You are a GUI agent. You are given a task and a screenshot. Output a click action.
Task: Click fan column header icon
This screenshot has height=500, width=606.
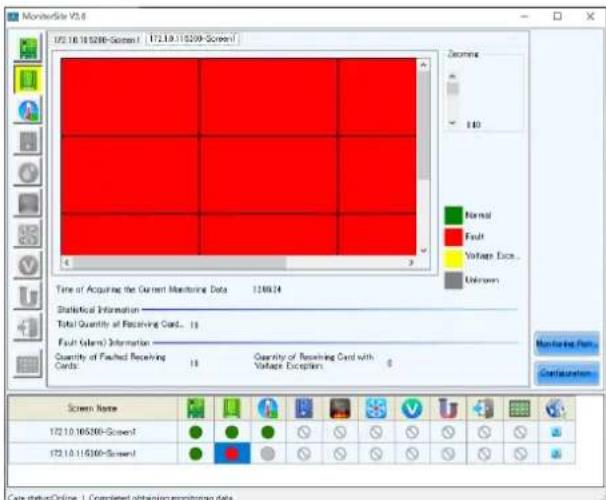(x=376, y=408)
